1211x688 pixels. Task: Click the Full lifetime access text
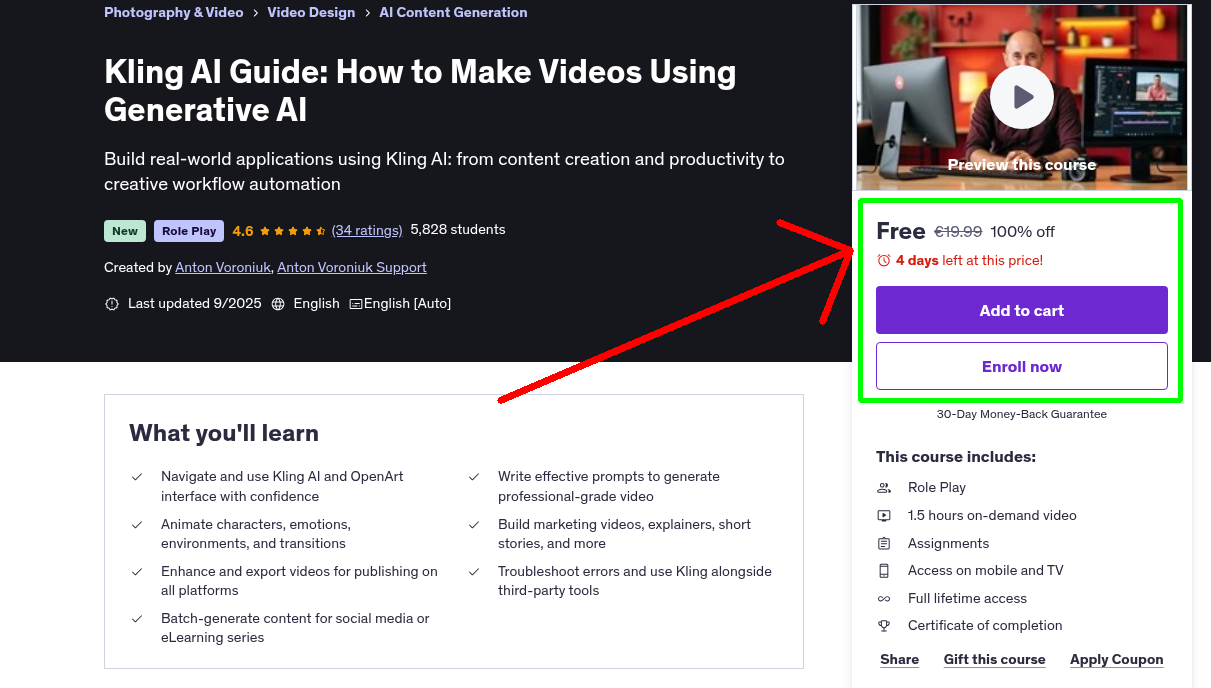pos(967,599)
